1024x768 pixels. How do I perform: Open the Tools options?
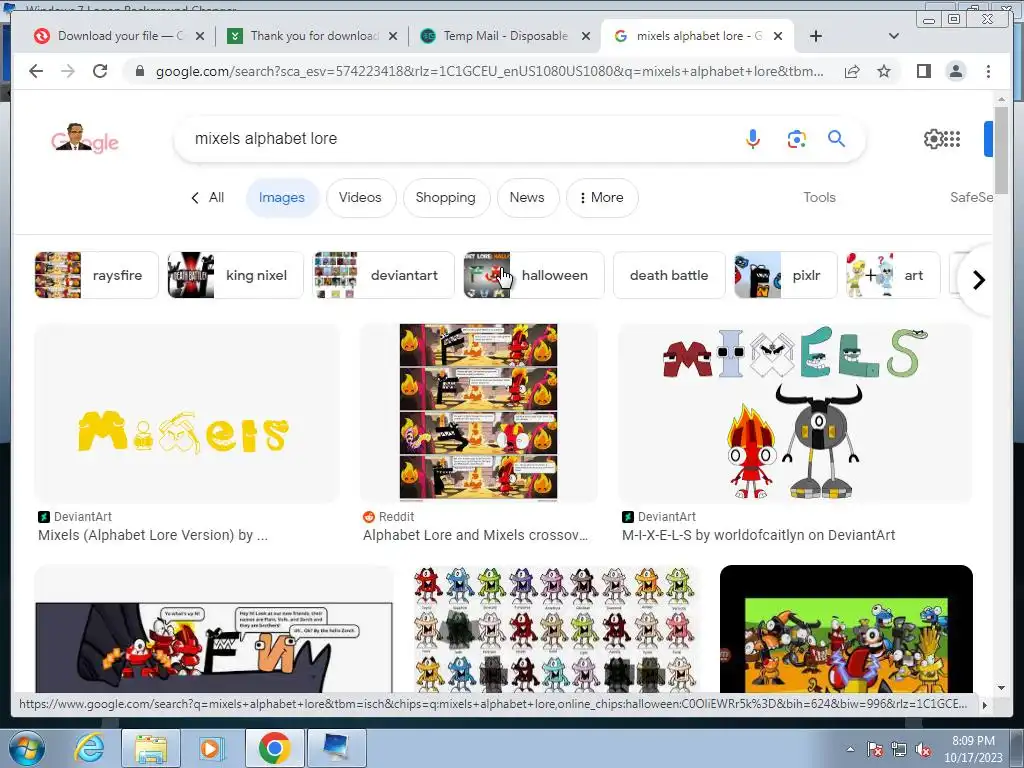[819, 197]
